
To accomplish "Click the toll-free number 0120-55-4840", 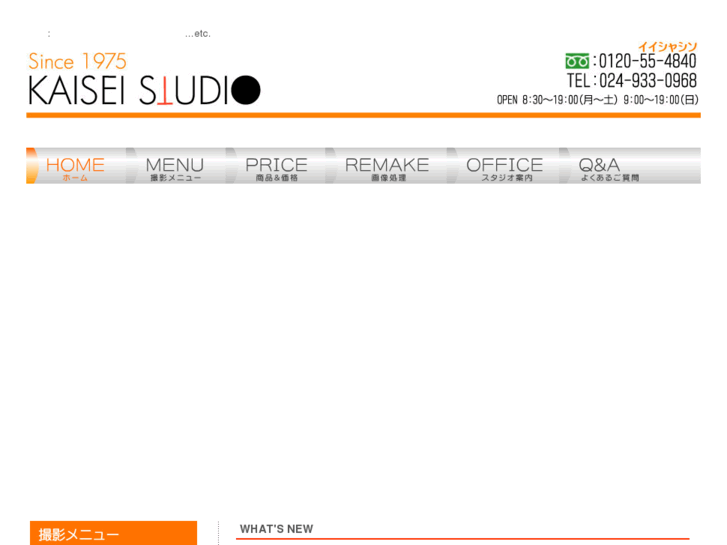I will pos(647,61).
